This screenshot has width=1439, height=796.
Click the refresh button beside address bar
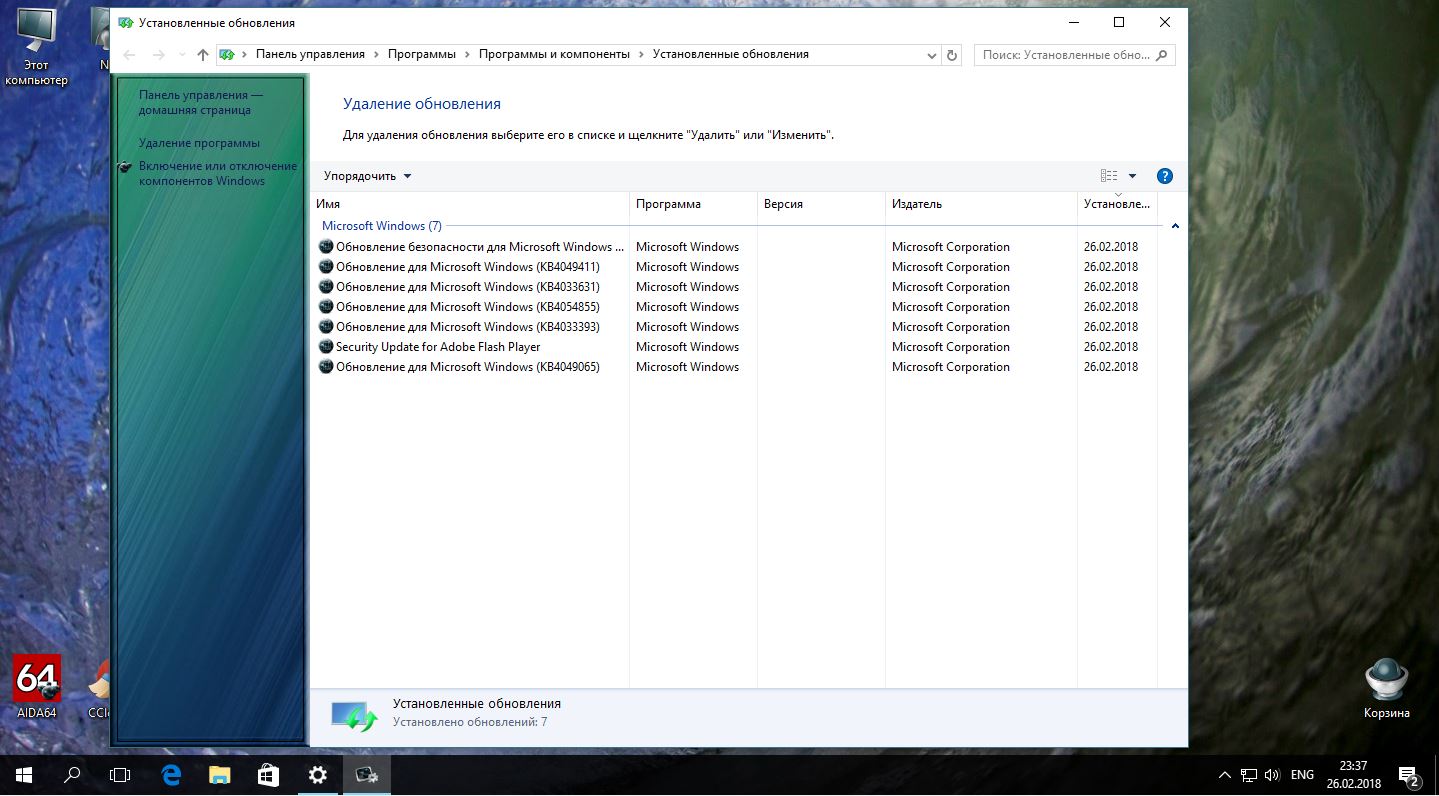(x=952, y=55)
